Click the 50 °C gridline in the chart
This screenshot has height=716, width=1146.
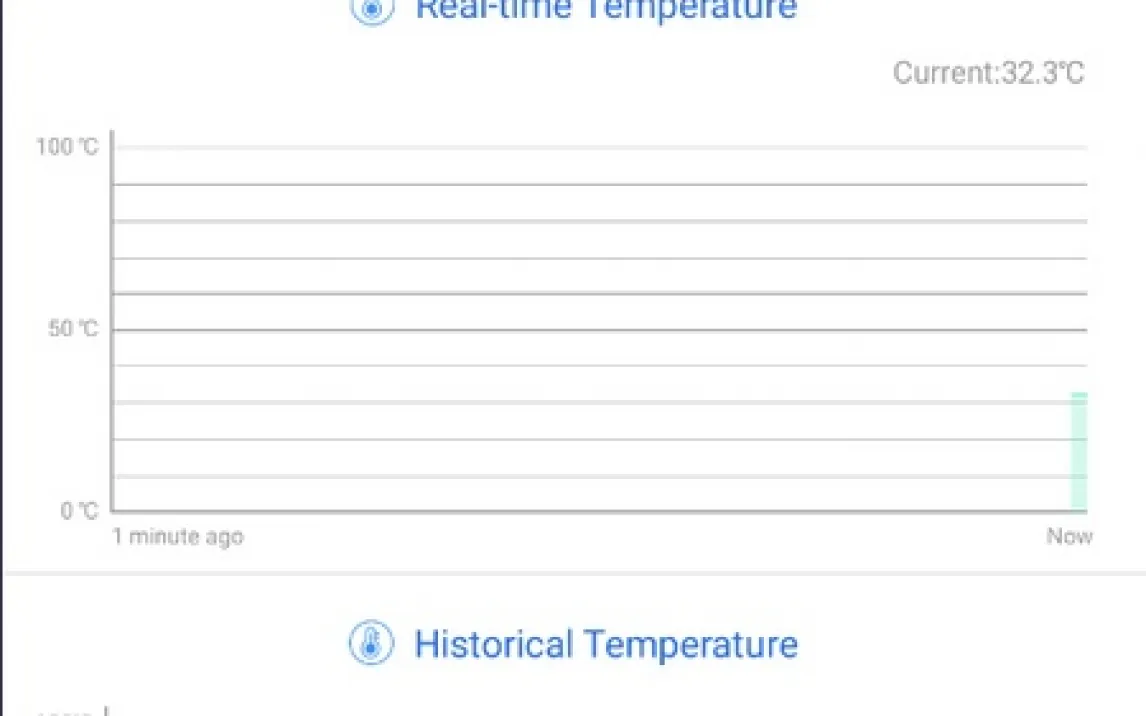(x=600, y=329)
